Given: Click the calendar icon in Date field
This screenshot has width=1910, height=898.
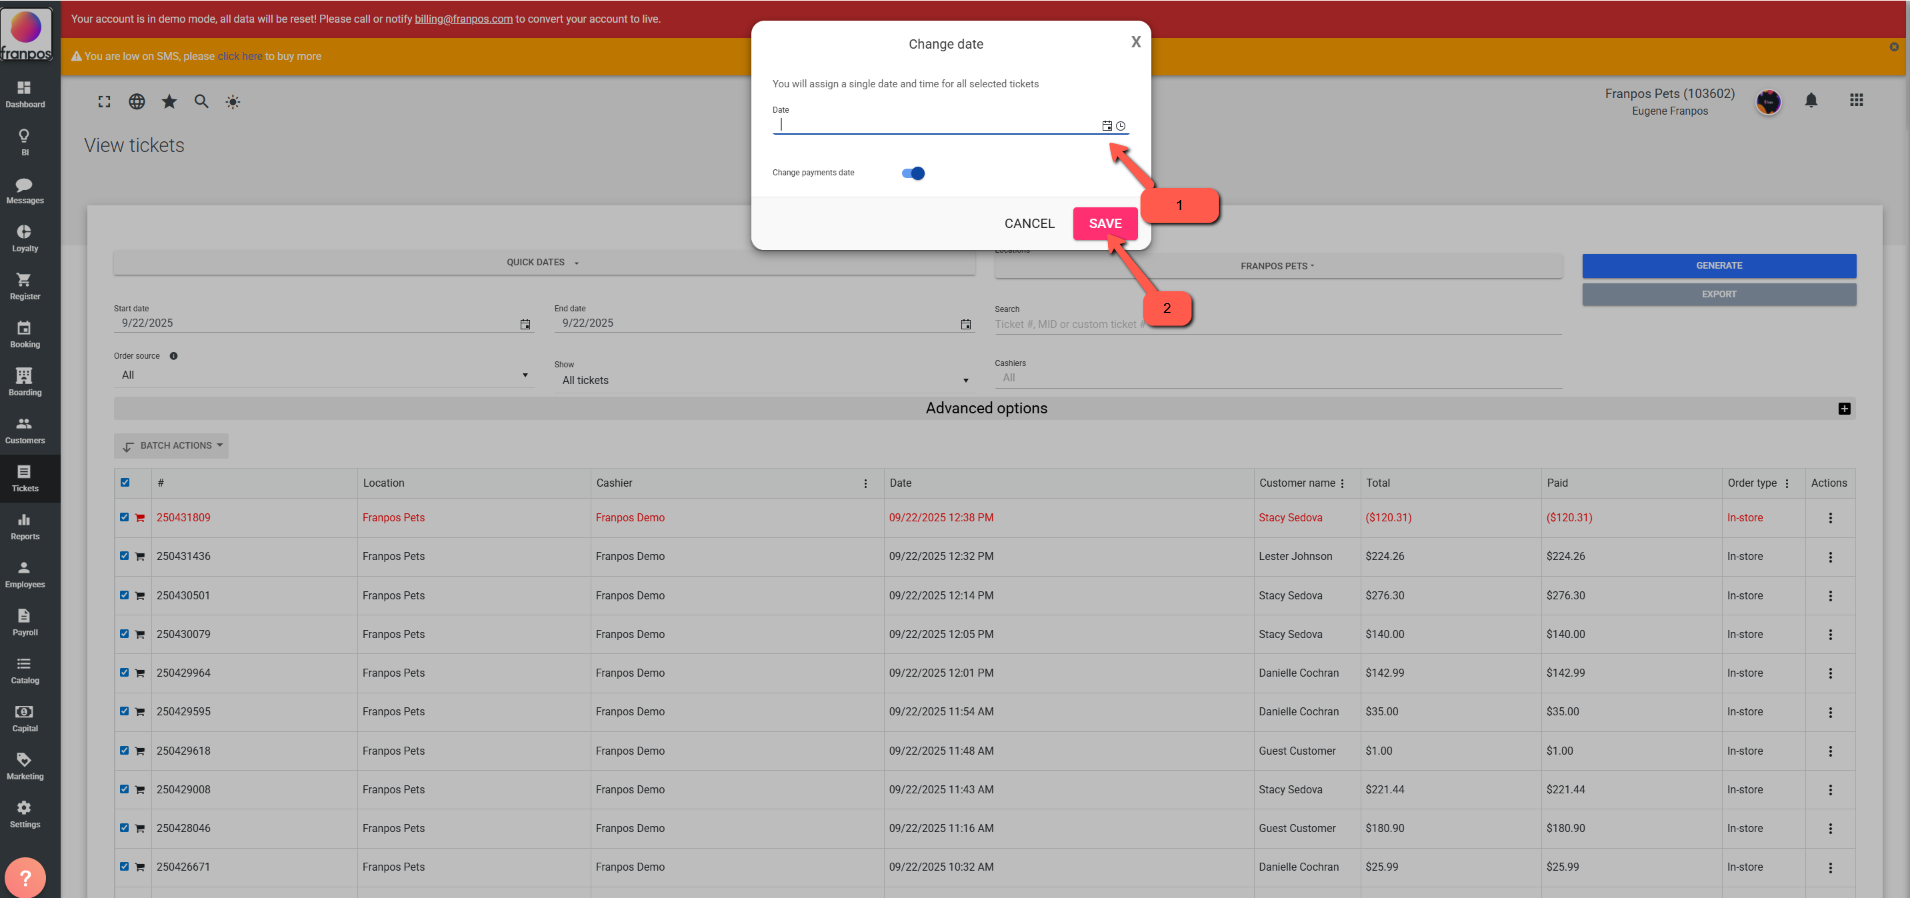Looking at the screenshot, I should pyautogui.click(x=1107, y=126).
